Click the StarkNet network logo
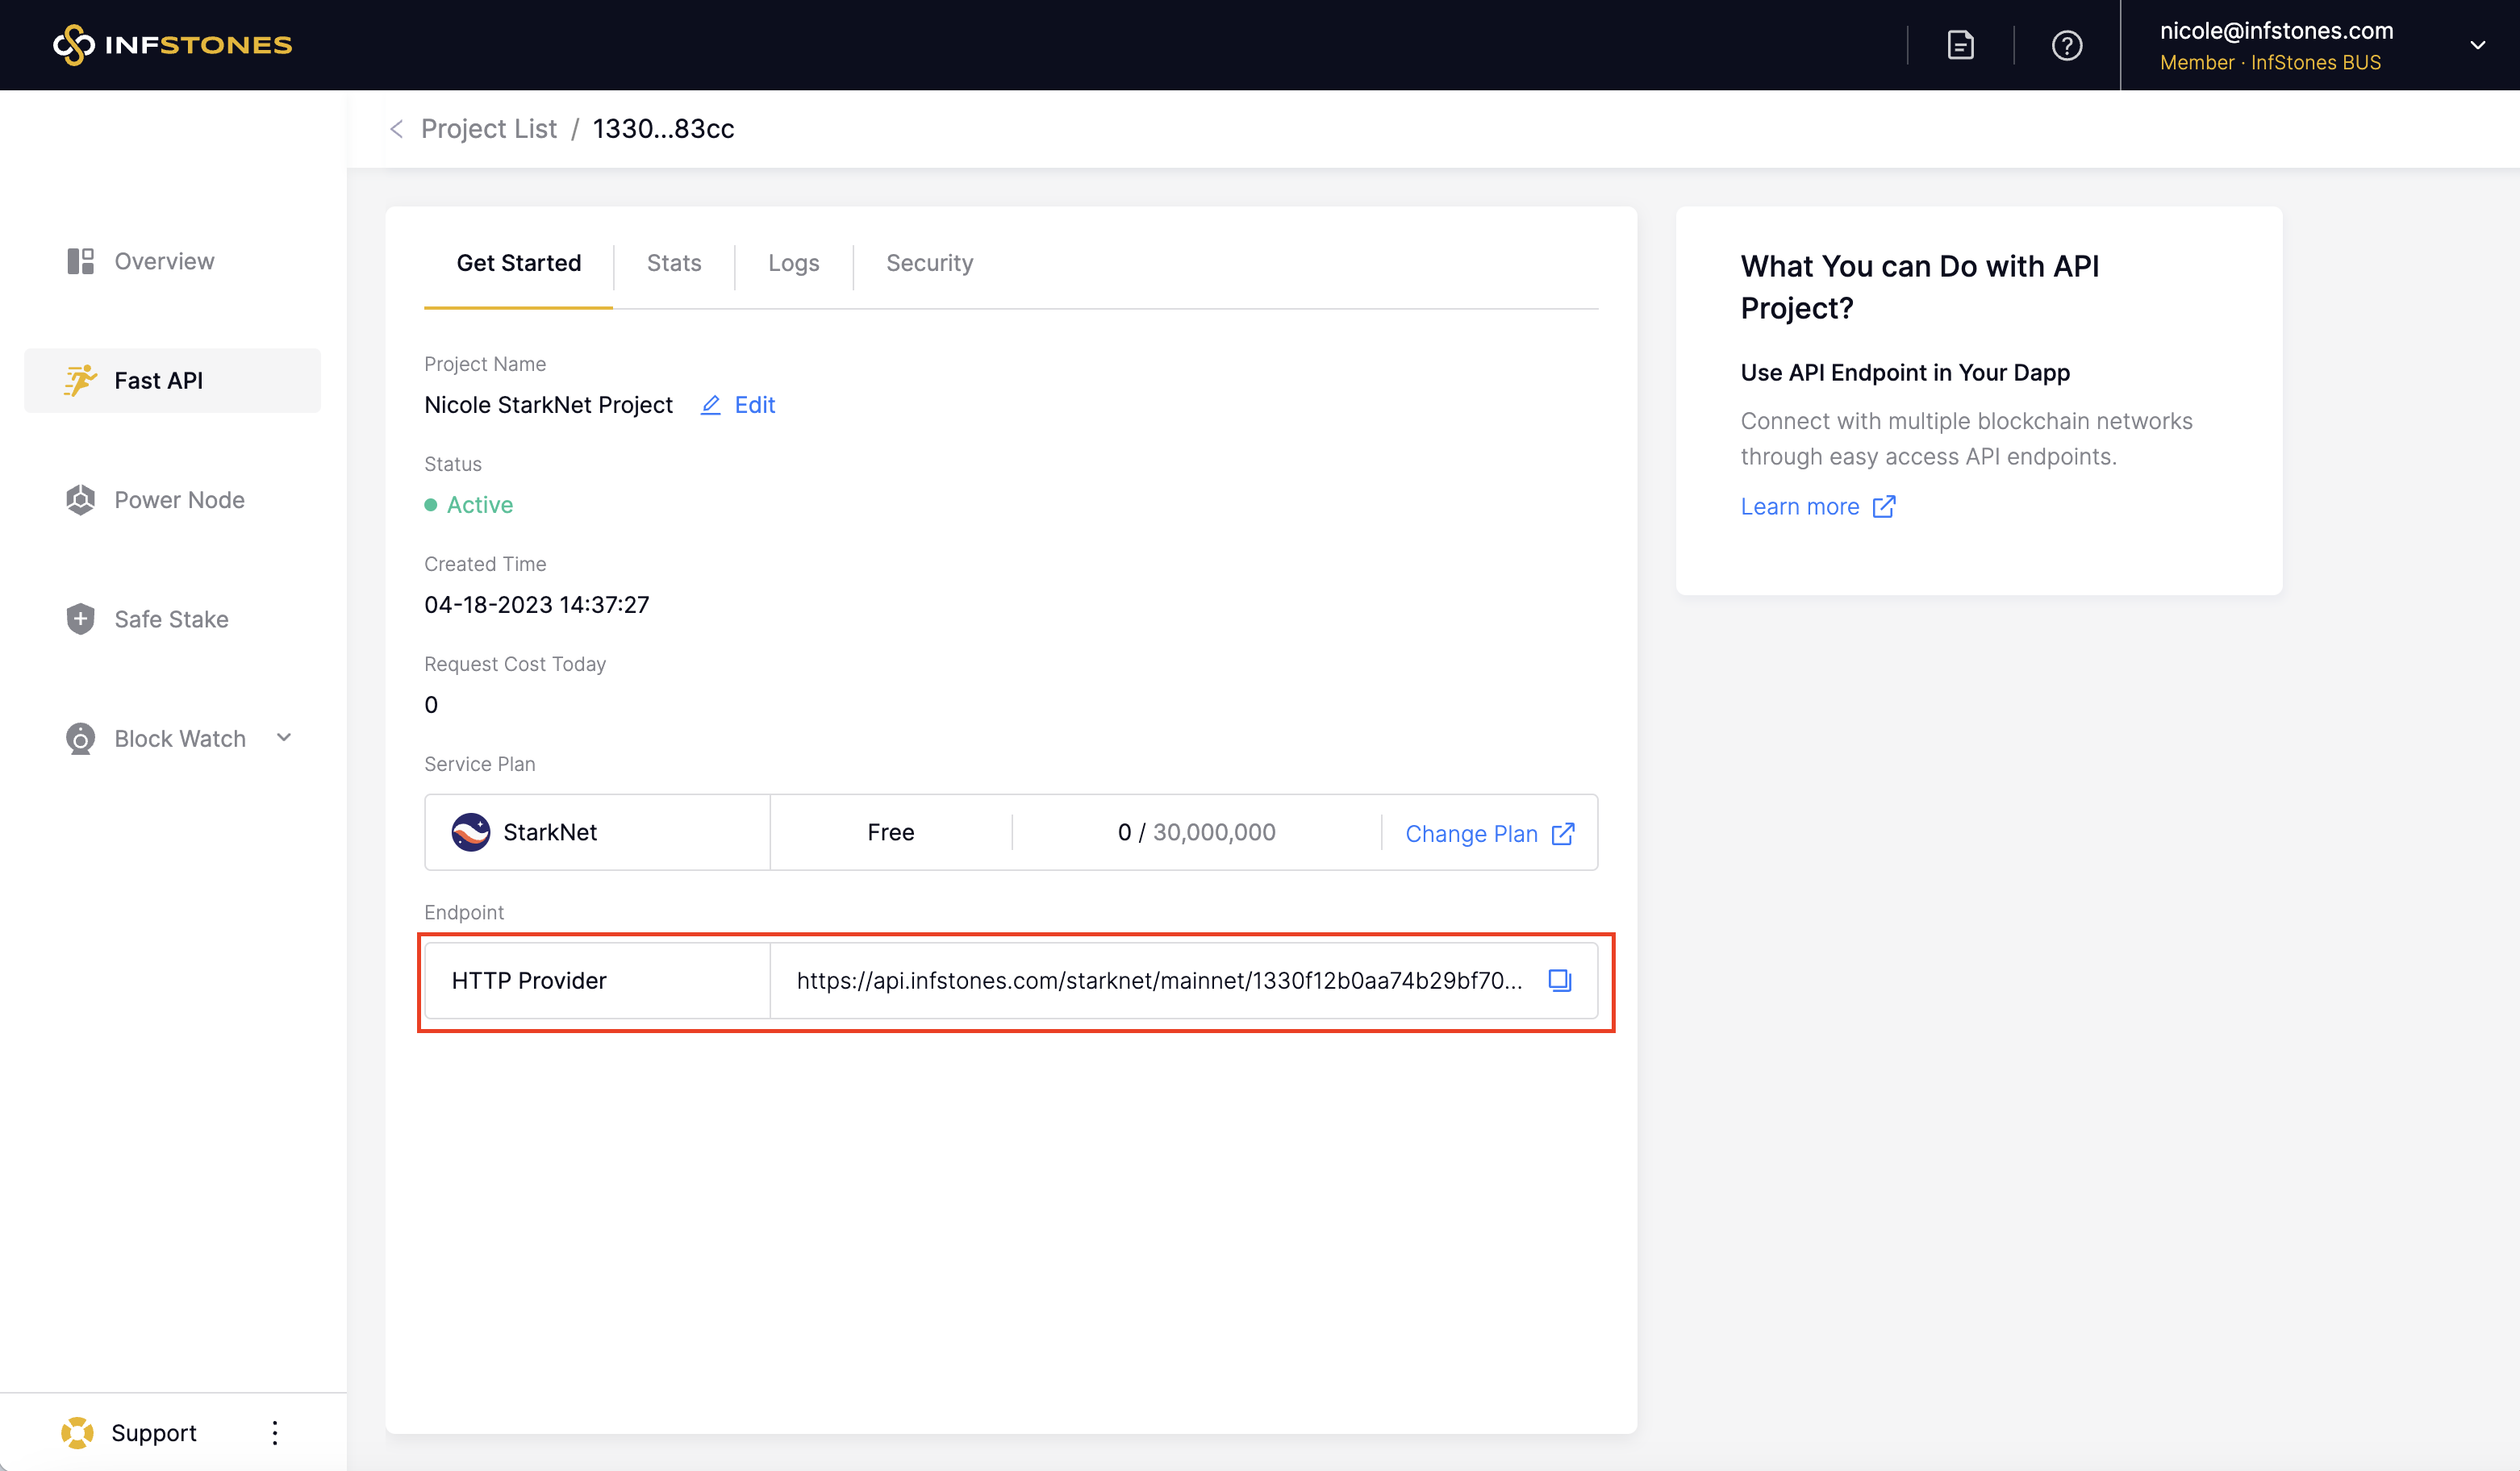This screenshot has width=2520, height=1471. click(470, 832)
